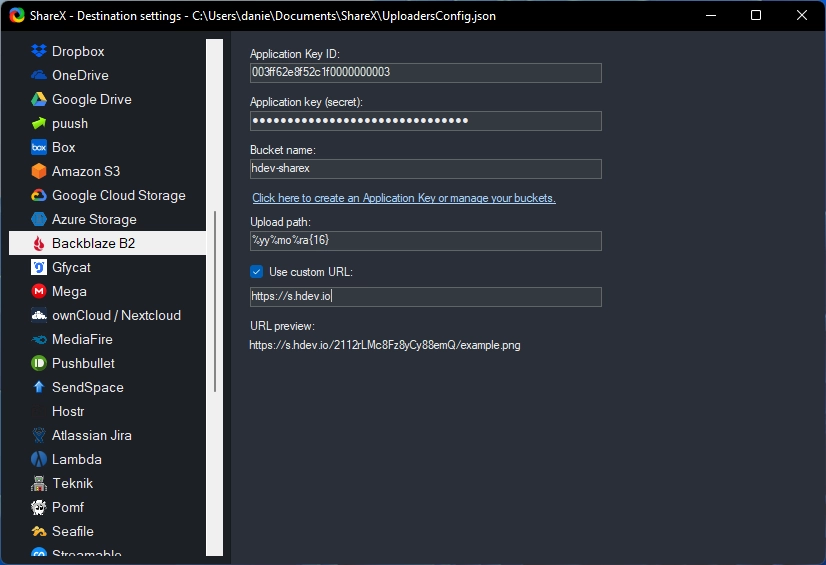Untick the Use custom URL checkbox
Viewport: 826px width, 565px height.
pyautogui.click(x=257, y=272)
